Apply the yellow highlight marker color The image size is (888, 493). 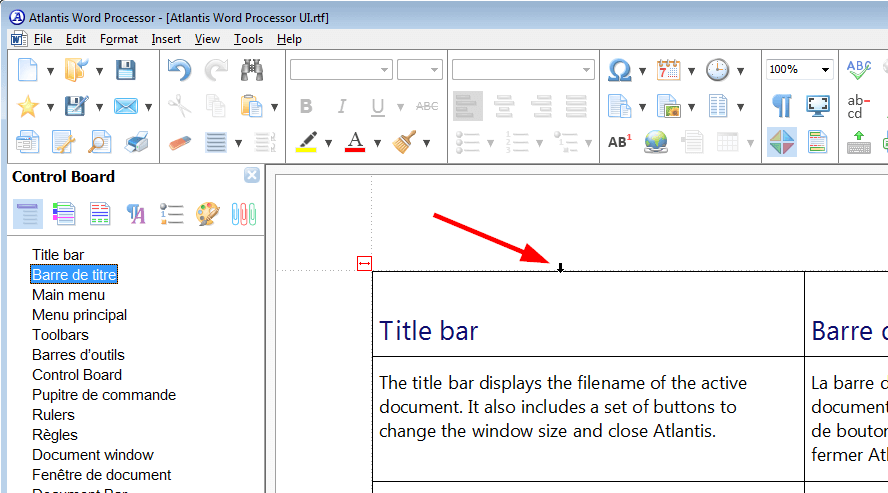coord(306,142)
